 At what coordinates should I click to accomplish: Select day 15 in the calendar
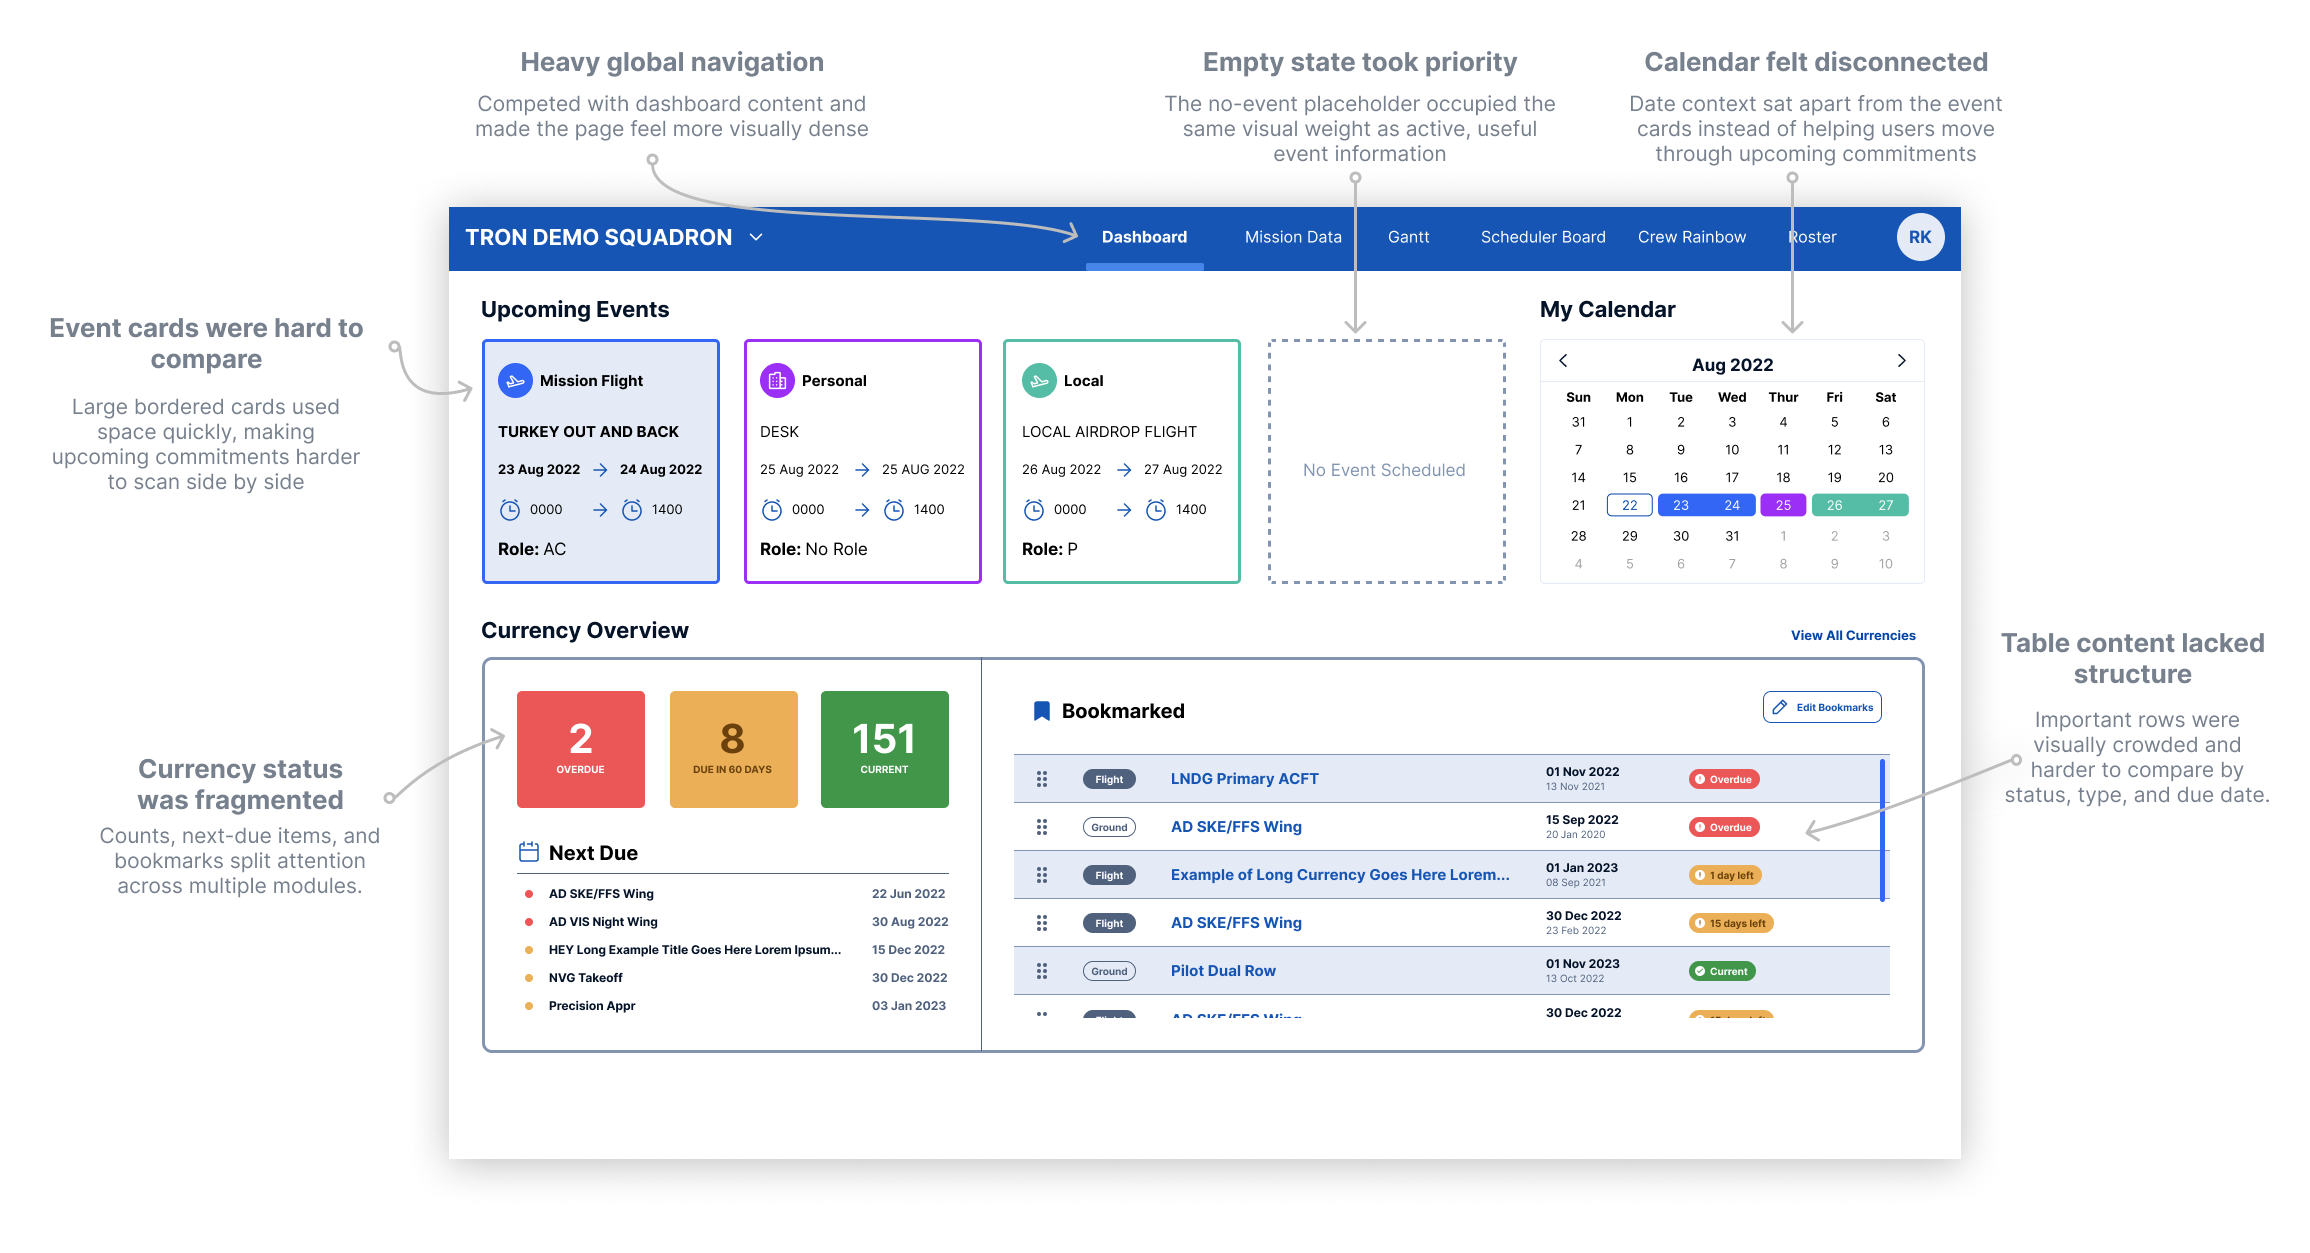[1629, 477]
